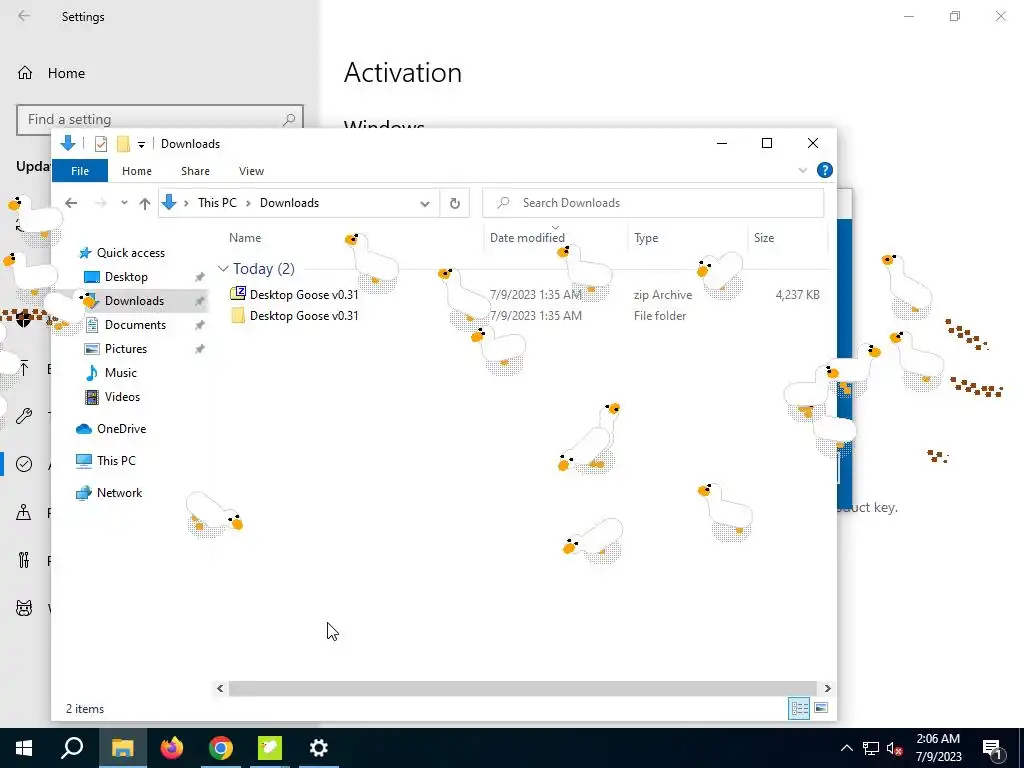Image resolution: width=1024 pixels, height=768 pixels.
Task: Click the Find a setting search box
Action: pos(160,120)
